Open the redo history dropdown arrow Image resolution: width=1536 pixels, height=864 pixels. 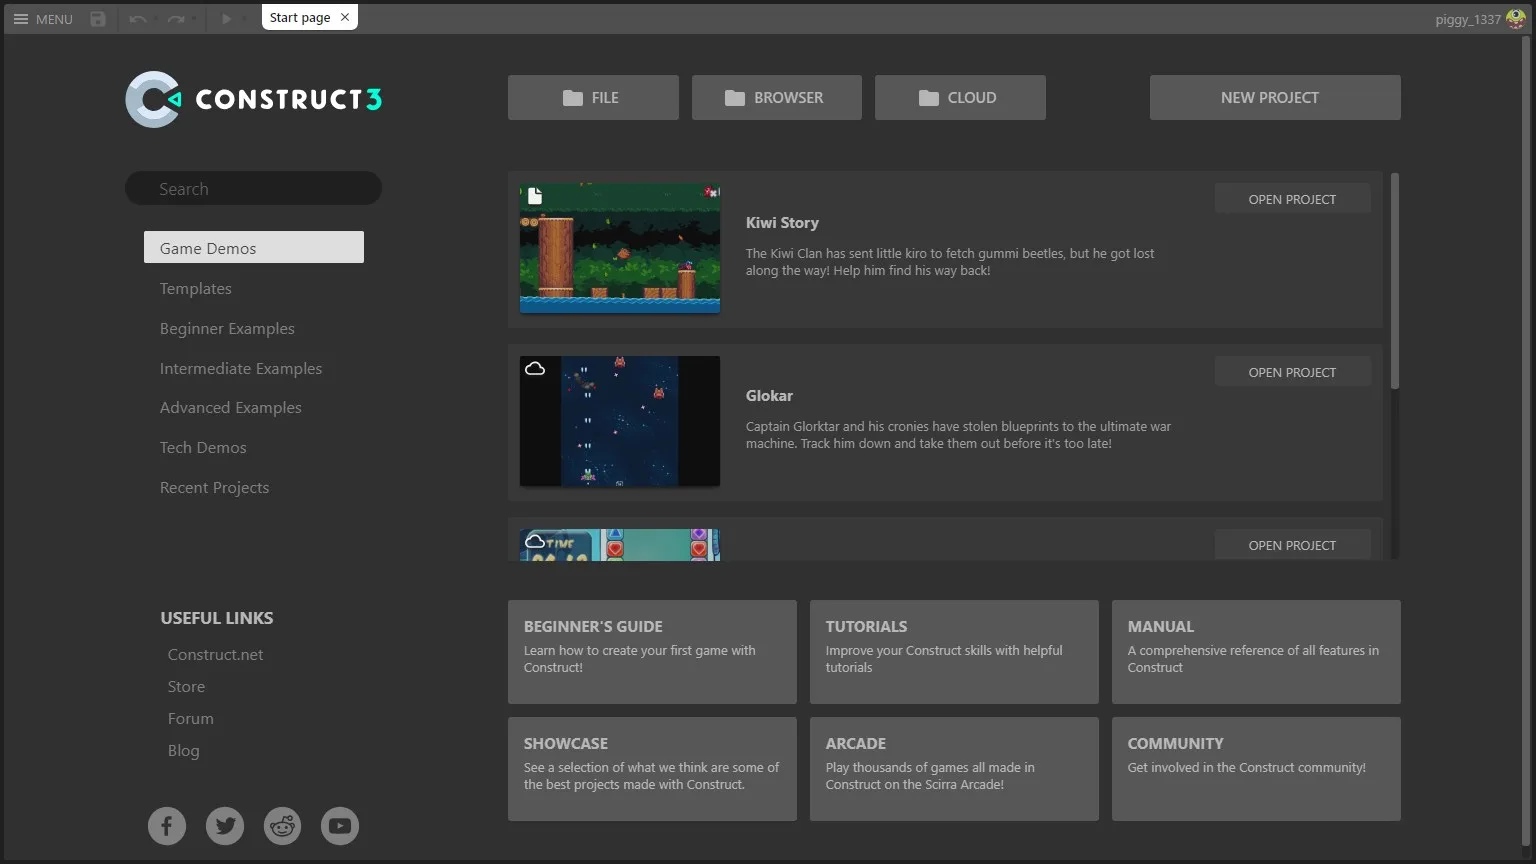pyautogui.click(x=193, y=19)
